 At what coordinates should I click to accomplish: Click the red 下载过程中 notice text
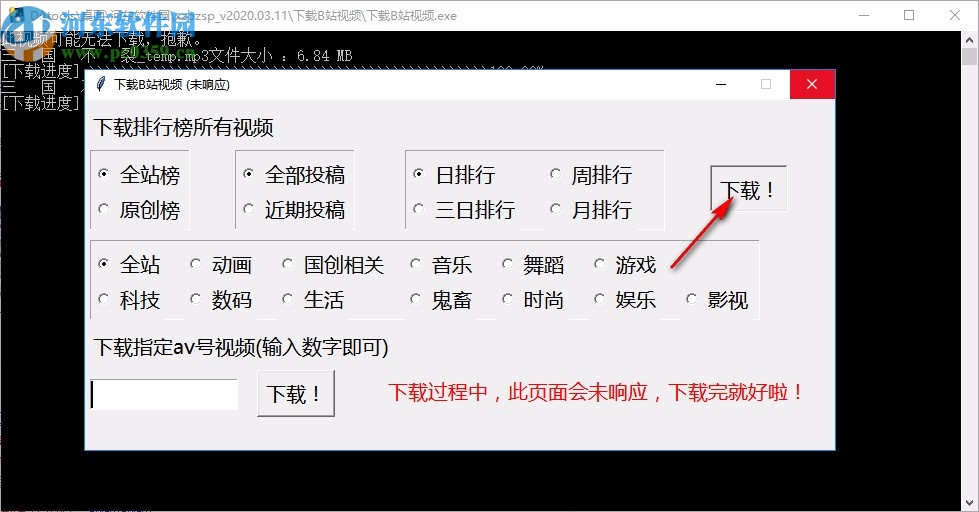[x=596, y=392]
